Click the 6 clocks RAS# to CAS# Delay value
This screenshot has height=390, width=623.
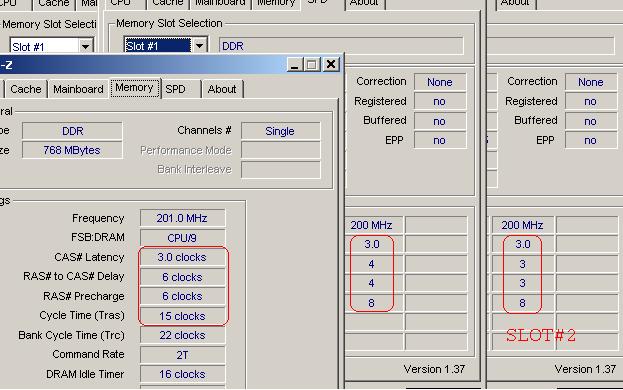coord(182,277)
